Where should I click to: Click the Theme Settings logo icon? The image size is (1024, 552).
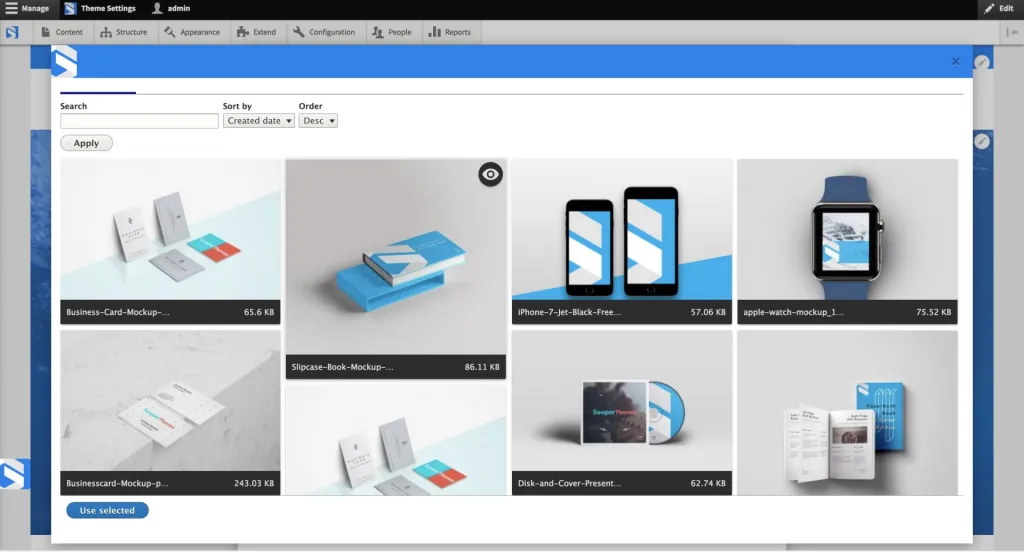(x=70, y=9)
